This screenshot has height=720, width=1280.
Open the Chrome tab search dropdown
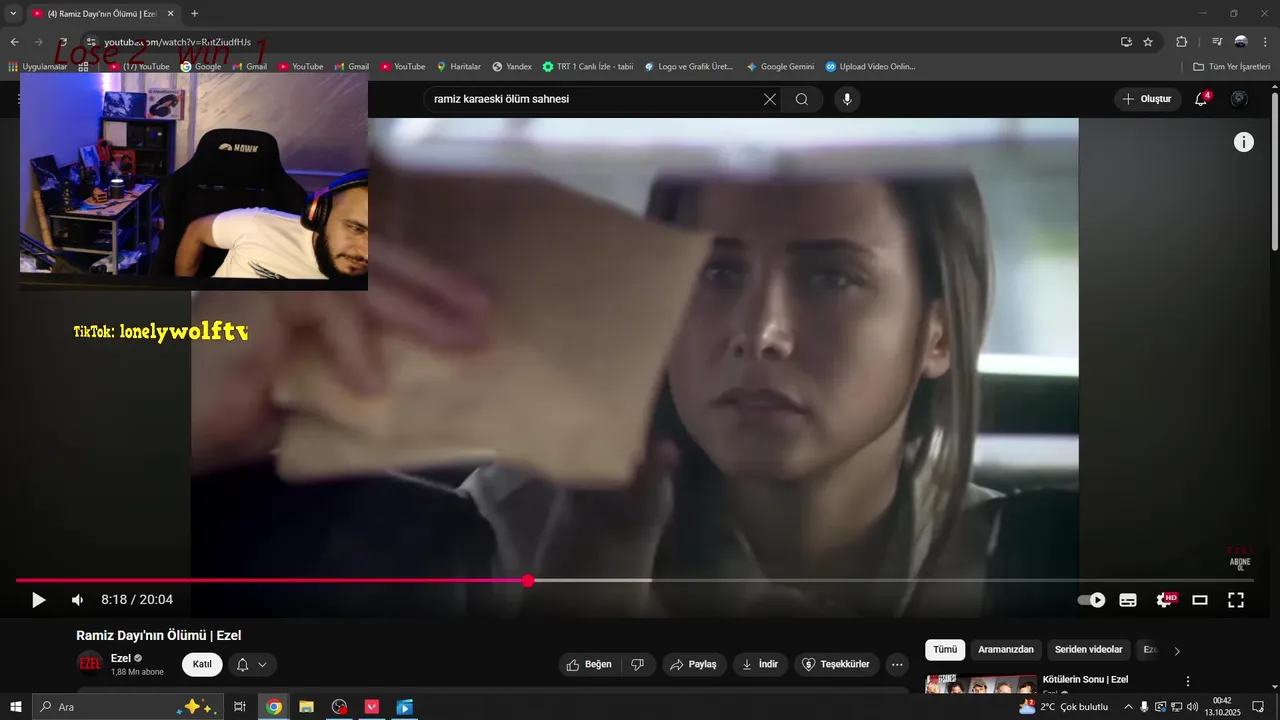coord(13,13)
